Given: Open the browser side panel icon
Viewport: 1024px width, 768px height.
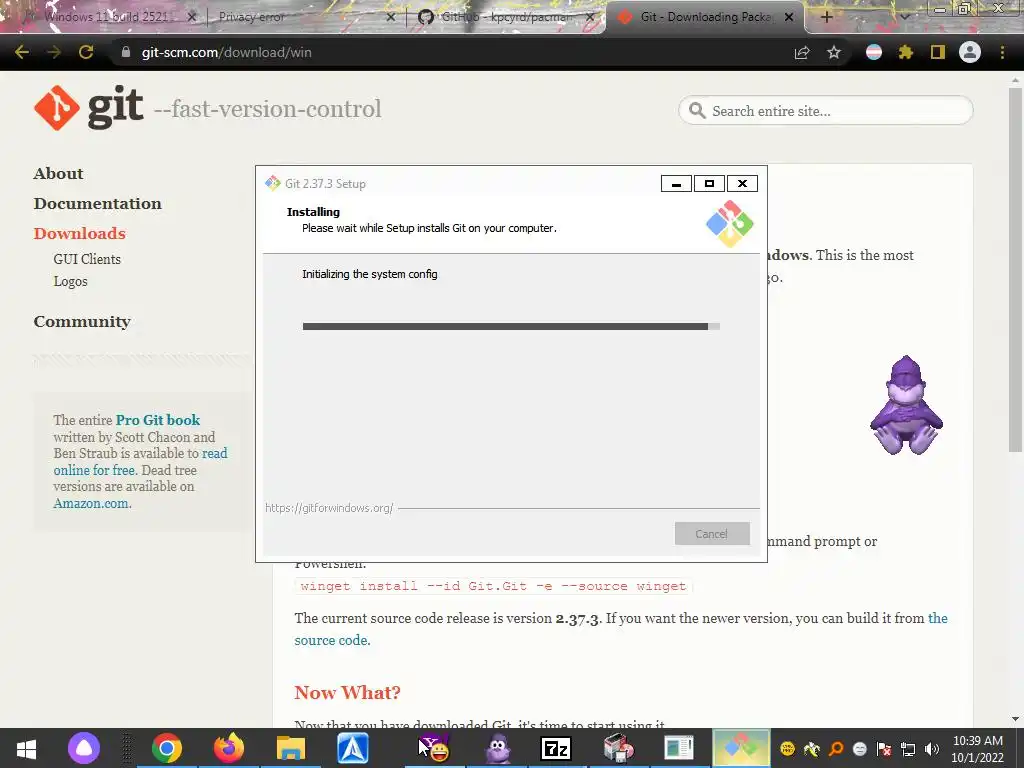Looking at the screenshot, I should click(938, 52).
